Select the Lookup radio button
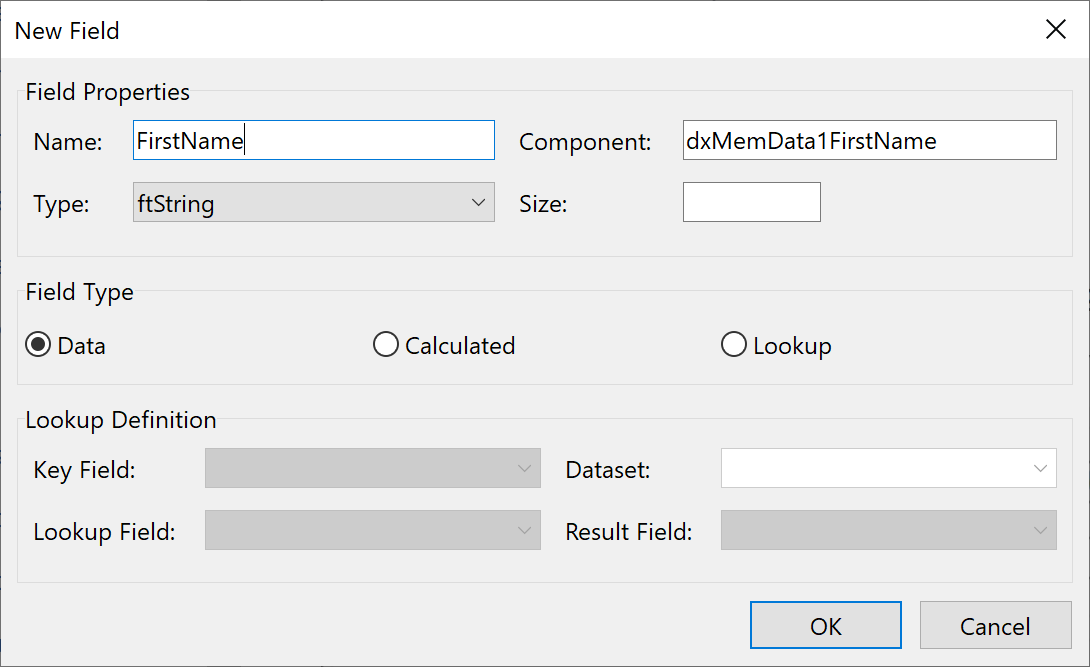1090x667 pixels. [734, 346]
